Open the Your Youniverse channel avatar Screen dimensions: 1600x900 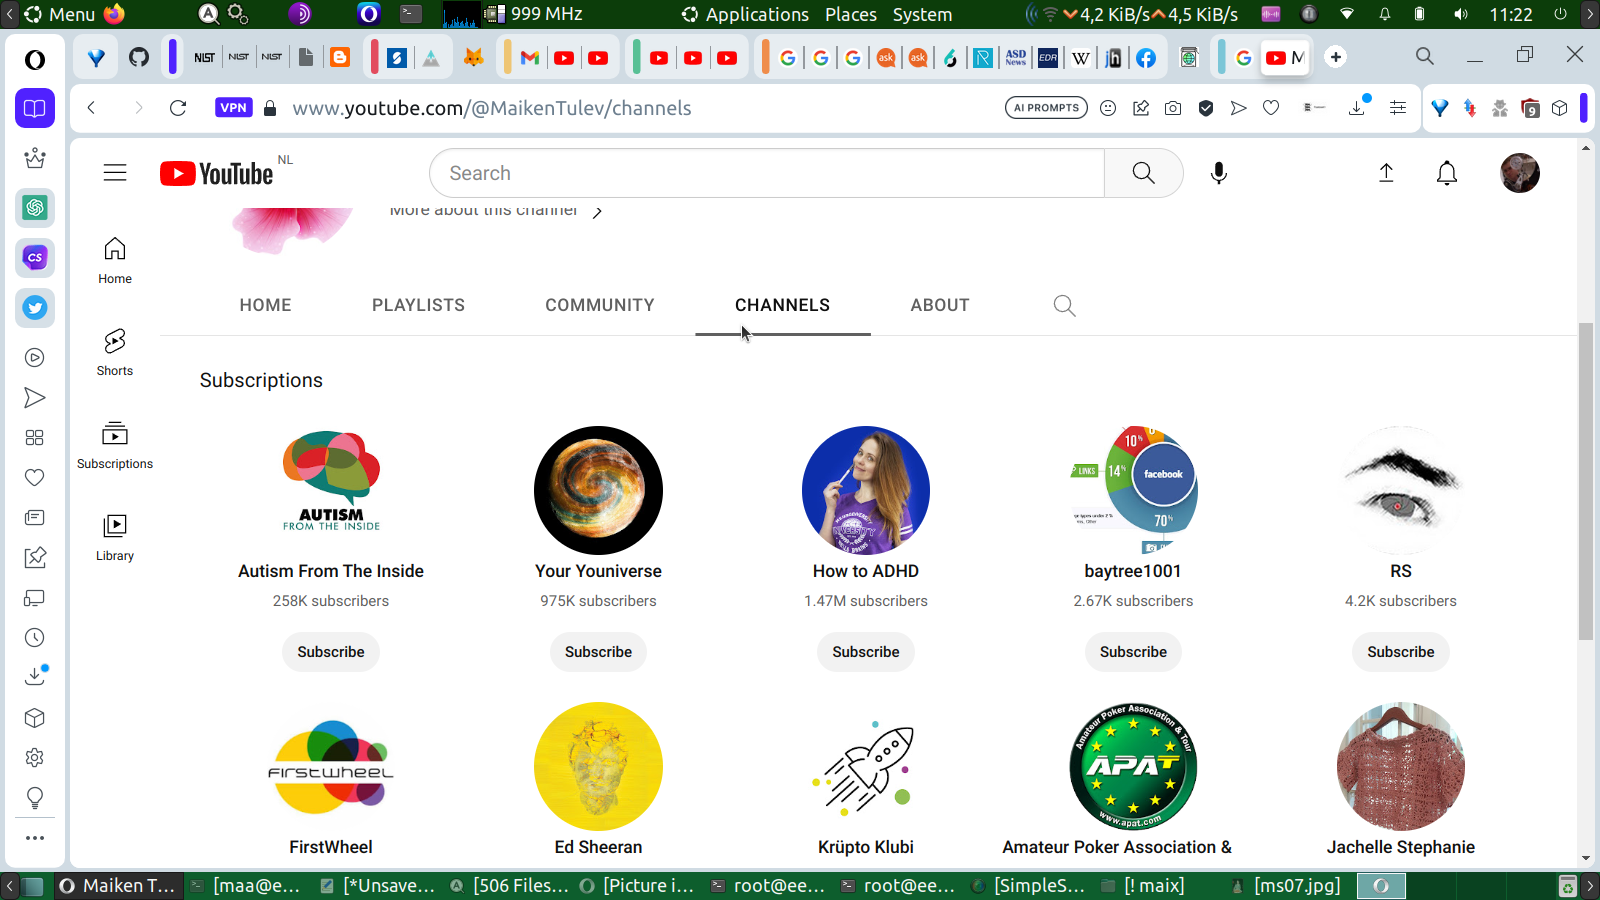pyautogui.click(x=598, y=490)
